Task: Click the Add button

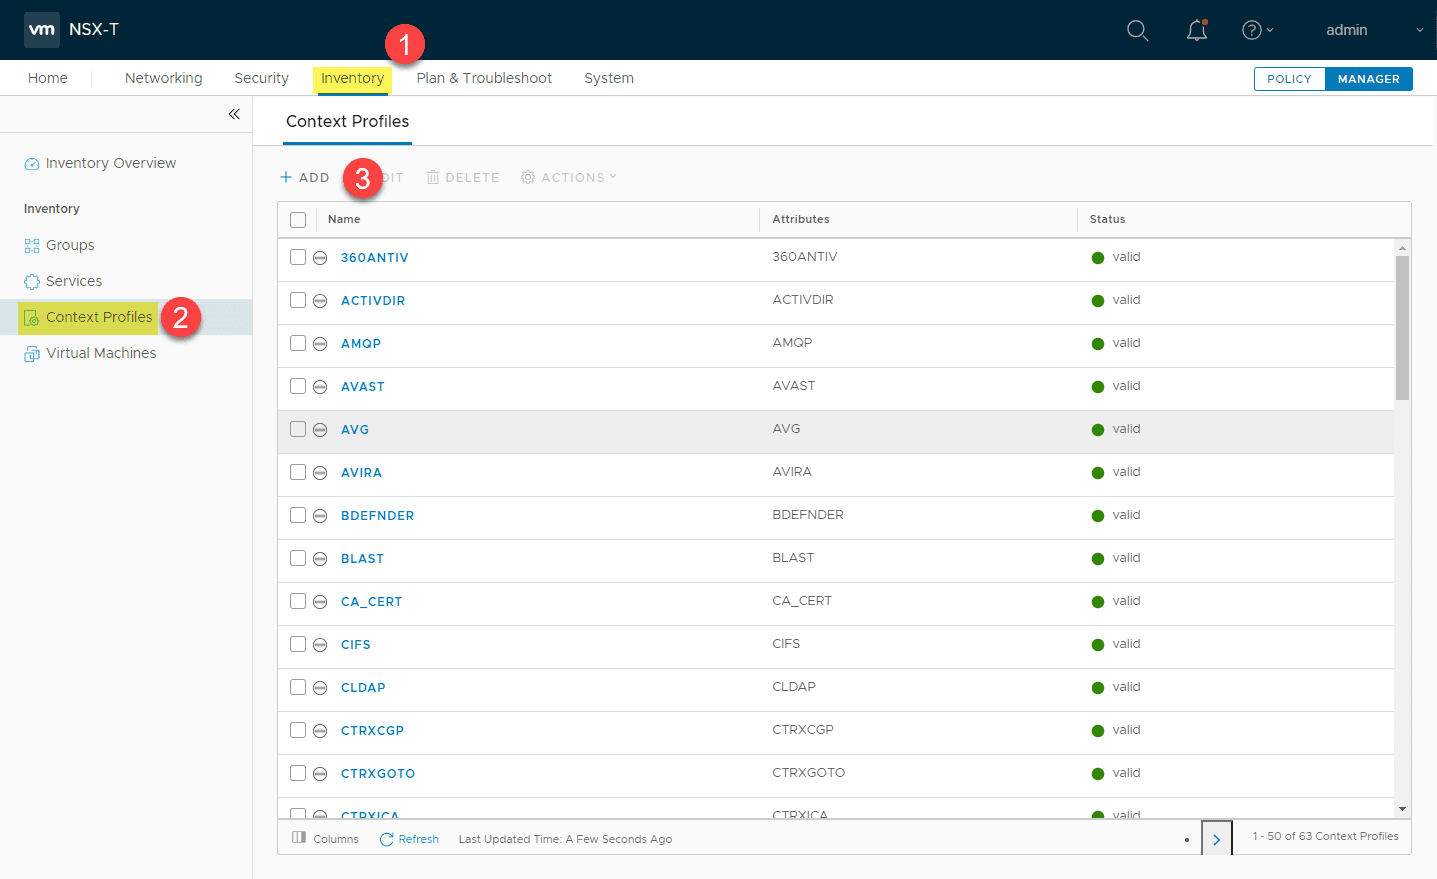Action: click(305, 177)
